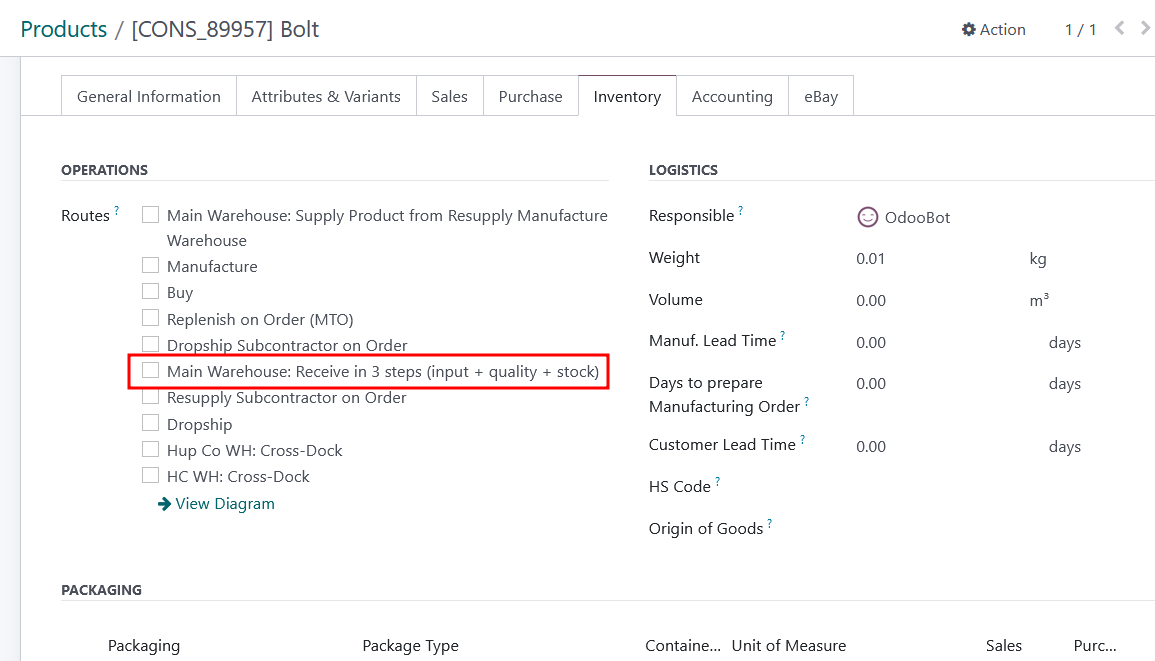Click the OdooBot avatar icon
Screen dimensions: 1155x661
[867, 217]
